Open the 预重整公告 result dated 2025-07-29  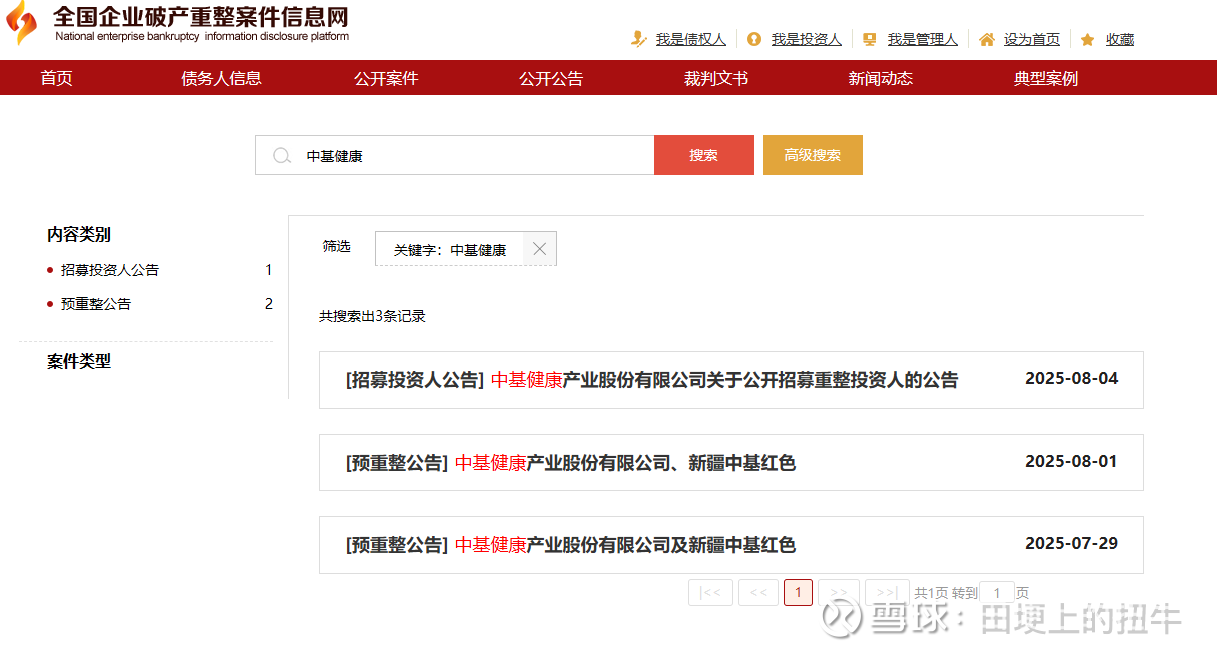[731, 545]
